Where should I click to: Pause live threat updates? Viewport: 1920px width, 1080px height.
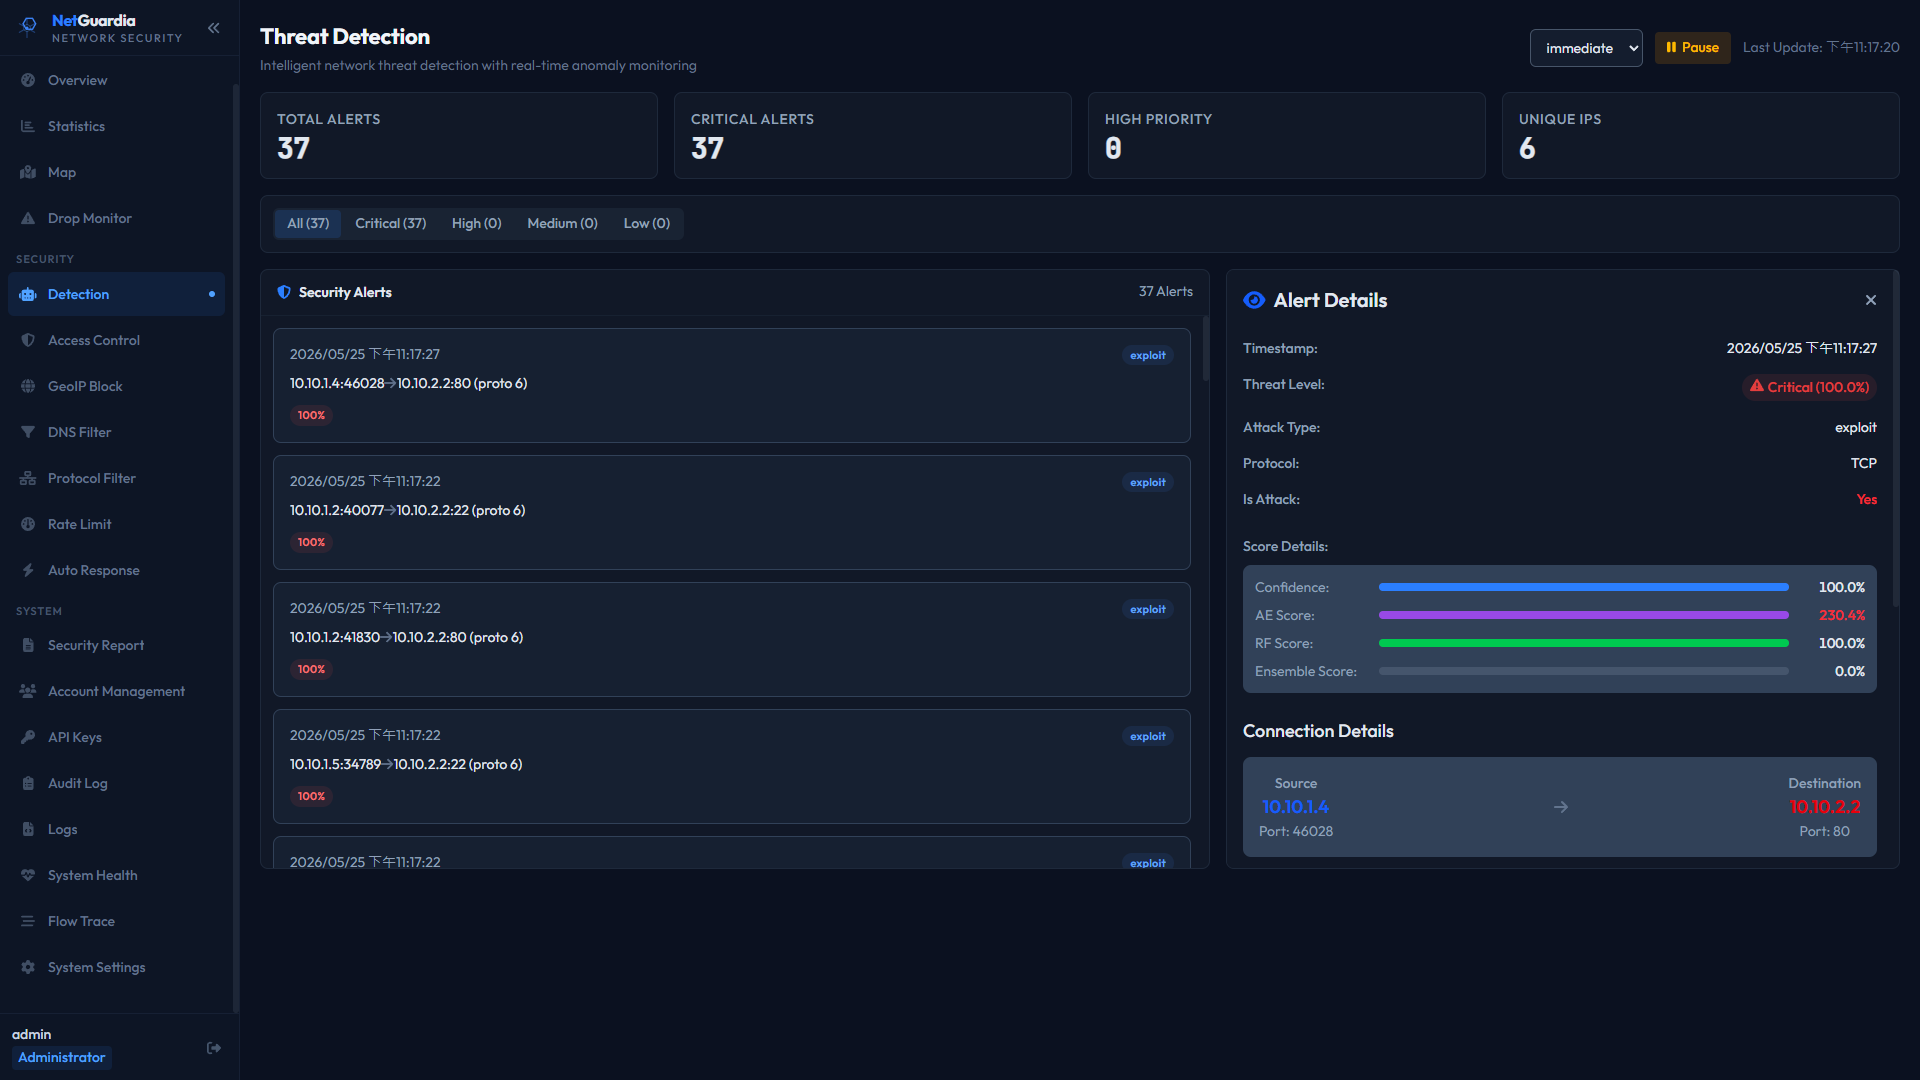pyautogui.click(x=1692, y=48)
